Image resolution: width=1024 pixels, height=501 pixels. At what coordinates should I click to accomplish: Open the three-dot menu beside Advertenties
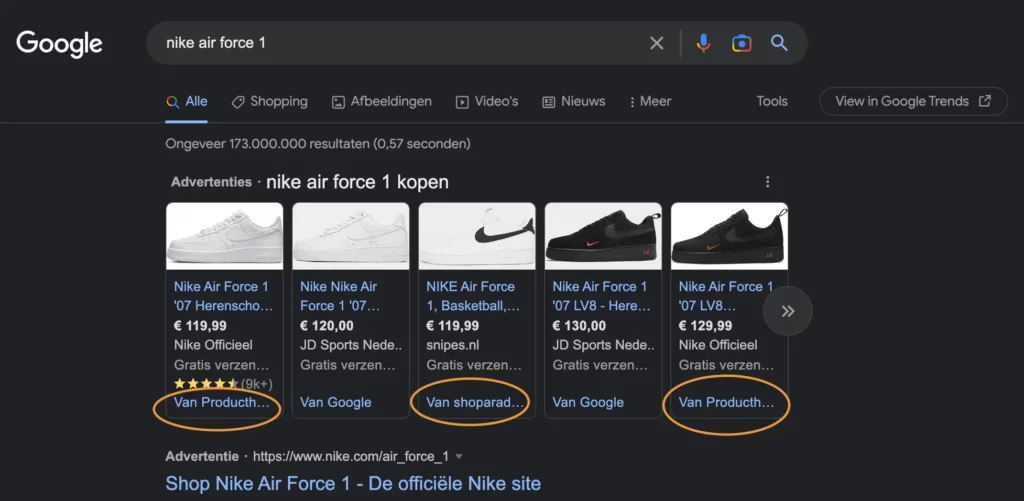pyautogui.click(x=767, y=182)
